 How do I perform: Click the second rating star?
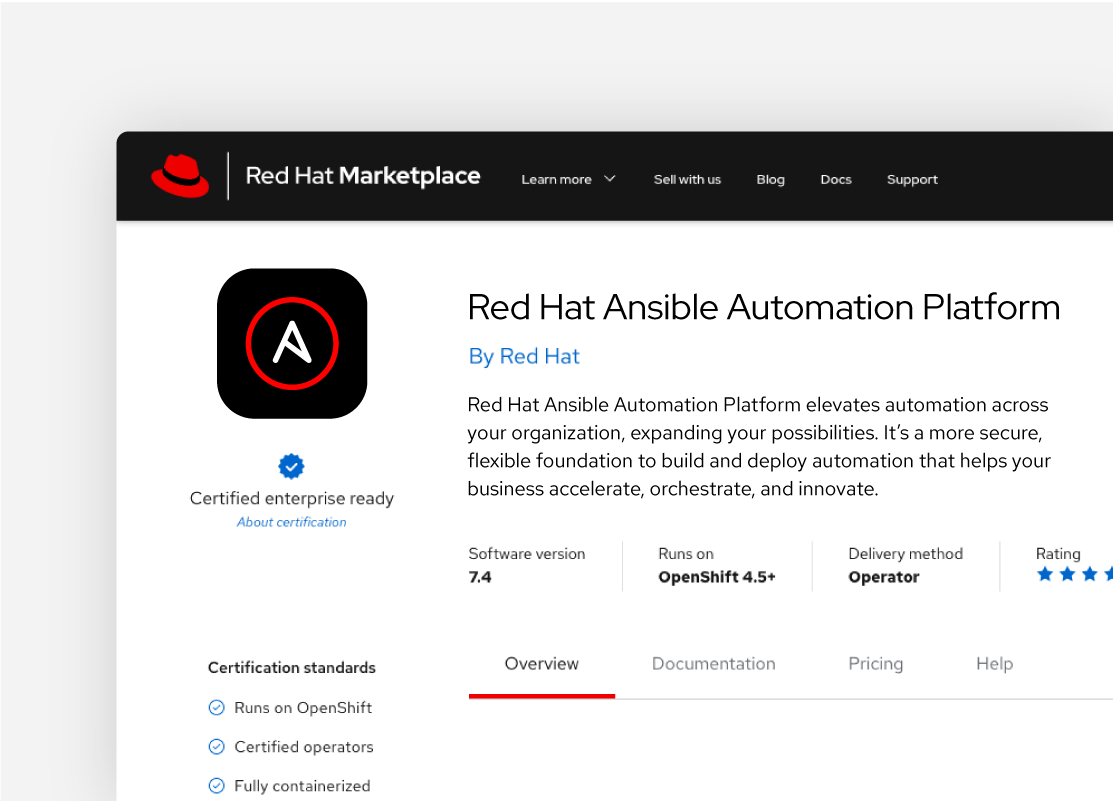1068,574
